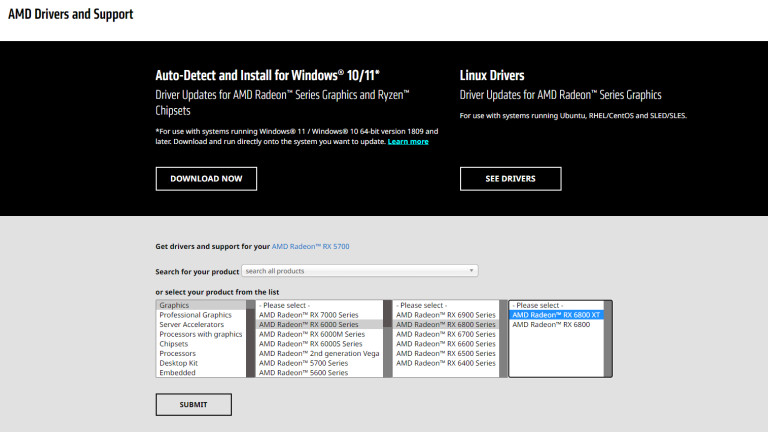The width and height of the screenshot is (768, 432).
Task: Pick Chipsets from the product category list
Action: click(x=174, y=344)
